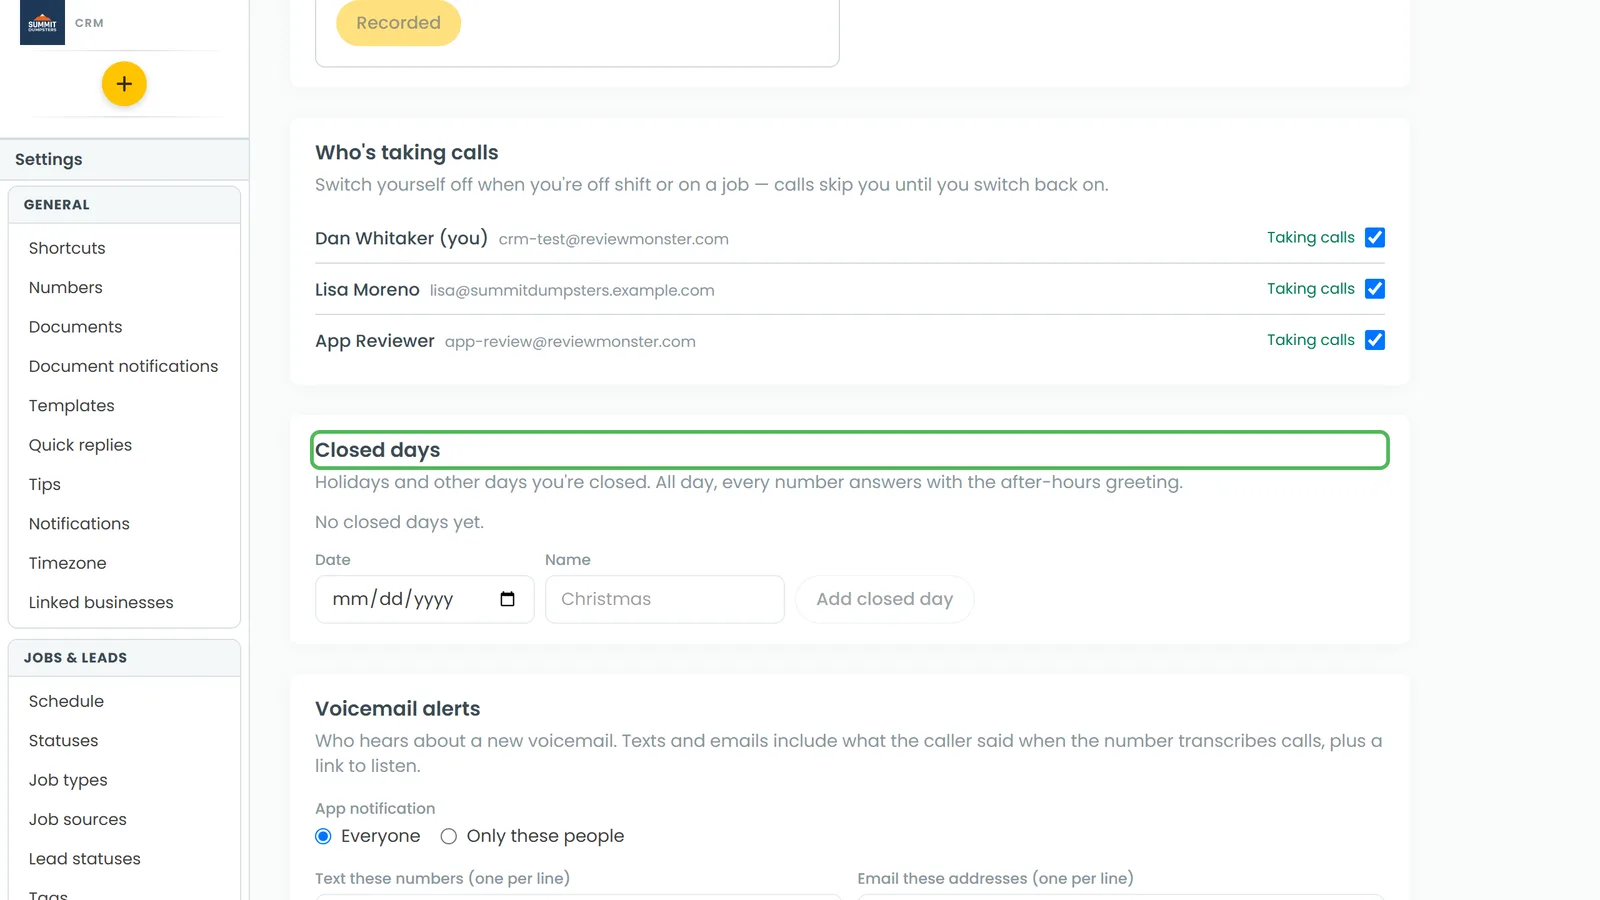Screen dimensions: 1600x900
Task: Select Only these people radio option
Action: coord(449,836)
